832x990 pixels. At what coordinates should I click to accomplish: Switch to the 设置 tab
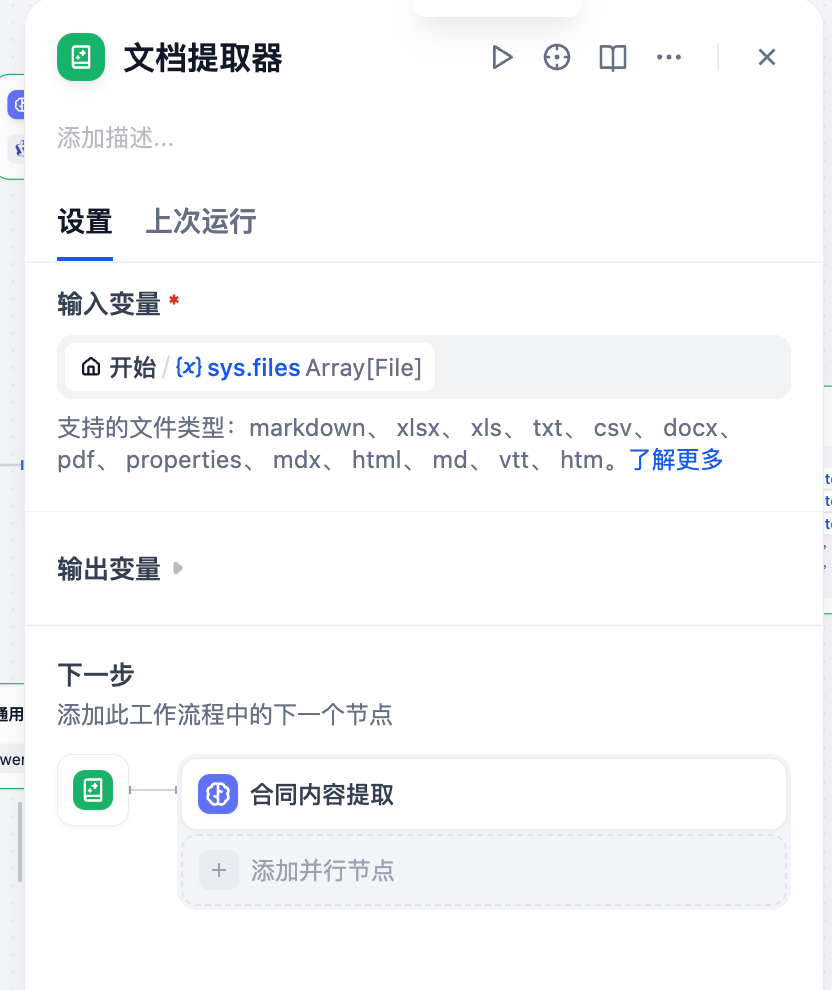pyautogui.click(x=85, y=221)
